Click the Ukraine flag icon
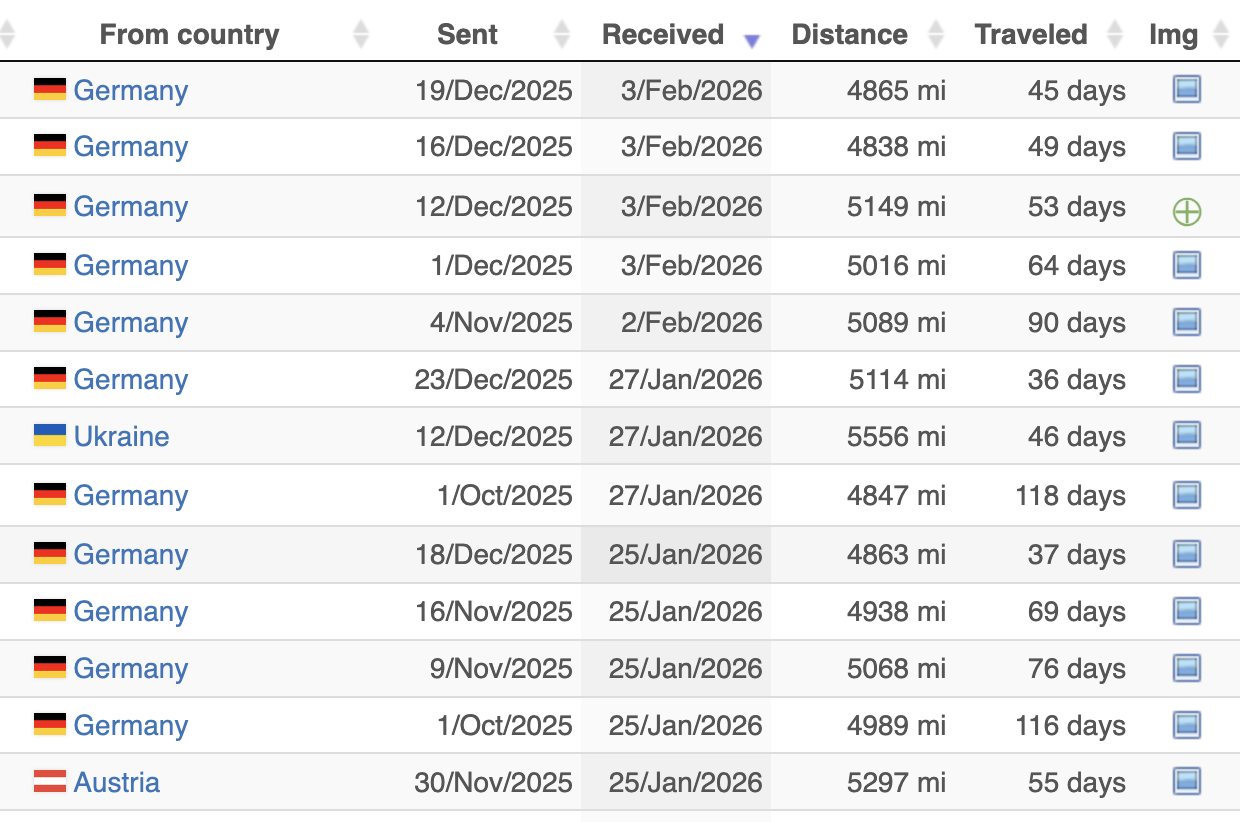This screenshot has width=1256, height=822. pos(50,436)
